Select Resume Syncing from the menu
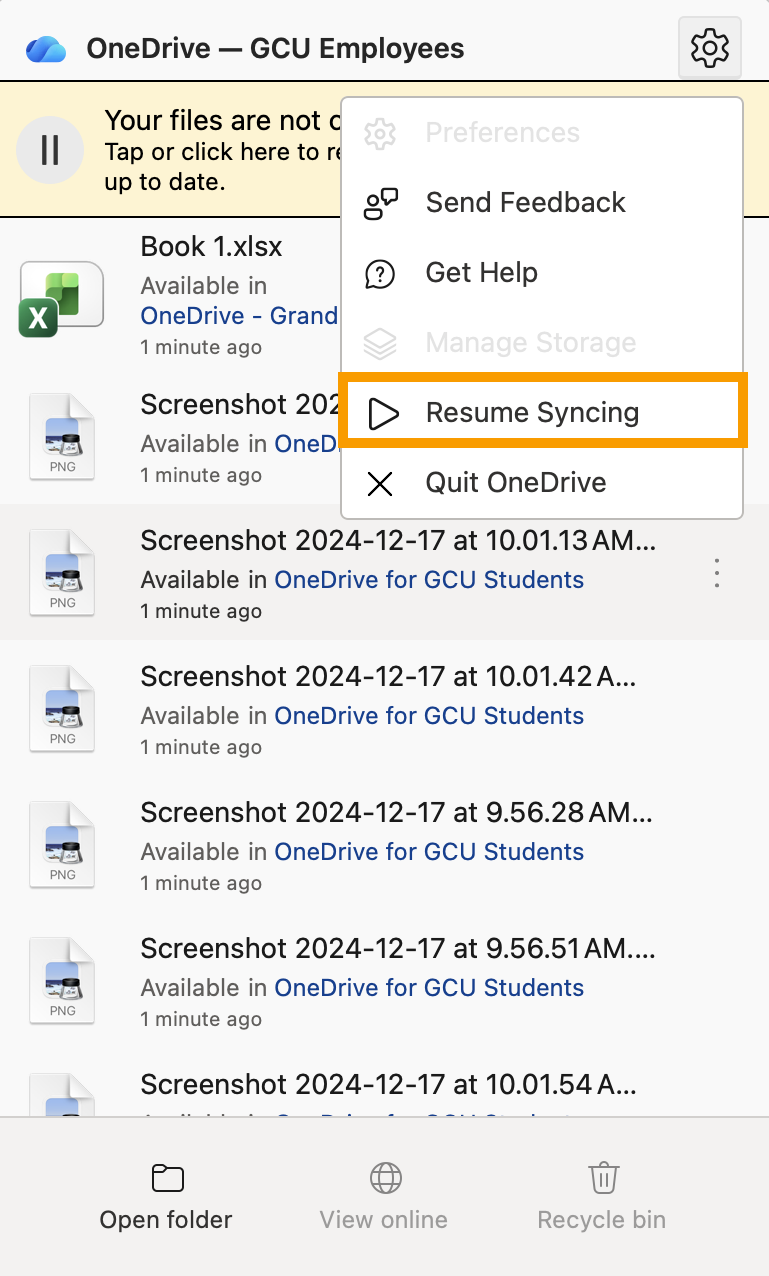This screenshot has height=1276, width=769. (x=532, y=413)
